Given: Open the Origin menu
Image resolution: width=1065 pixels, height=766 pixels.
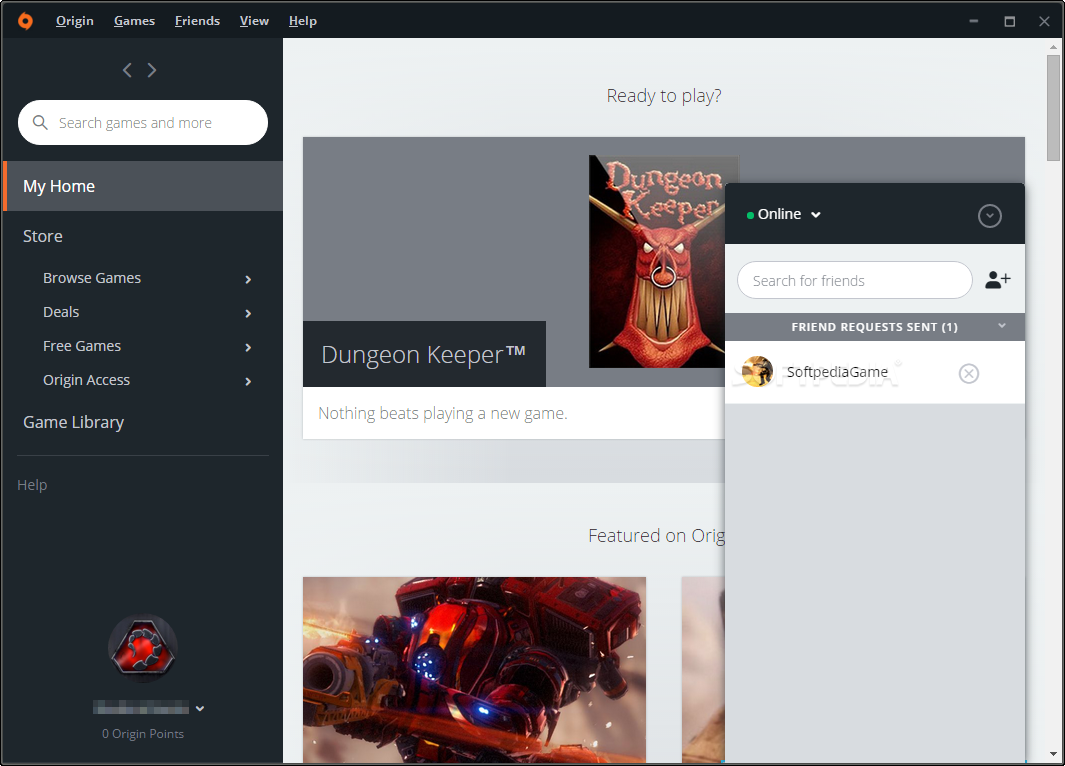Looking at the screenshot, I should [x=75, y=21].
